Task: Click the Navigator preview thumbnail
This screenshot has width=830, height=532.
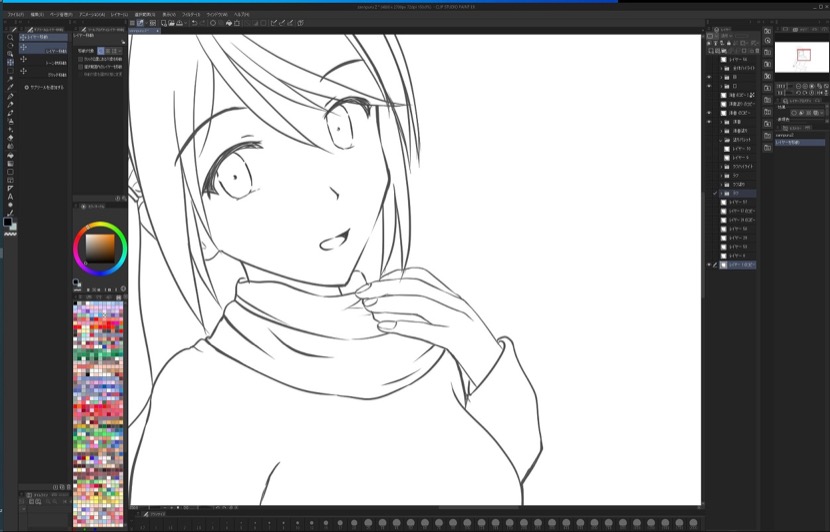Action: coord(801,57)
